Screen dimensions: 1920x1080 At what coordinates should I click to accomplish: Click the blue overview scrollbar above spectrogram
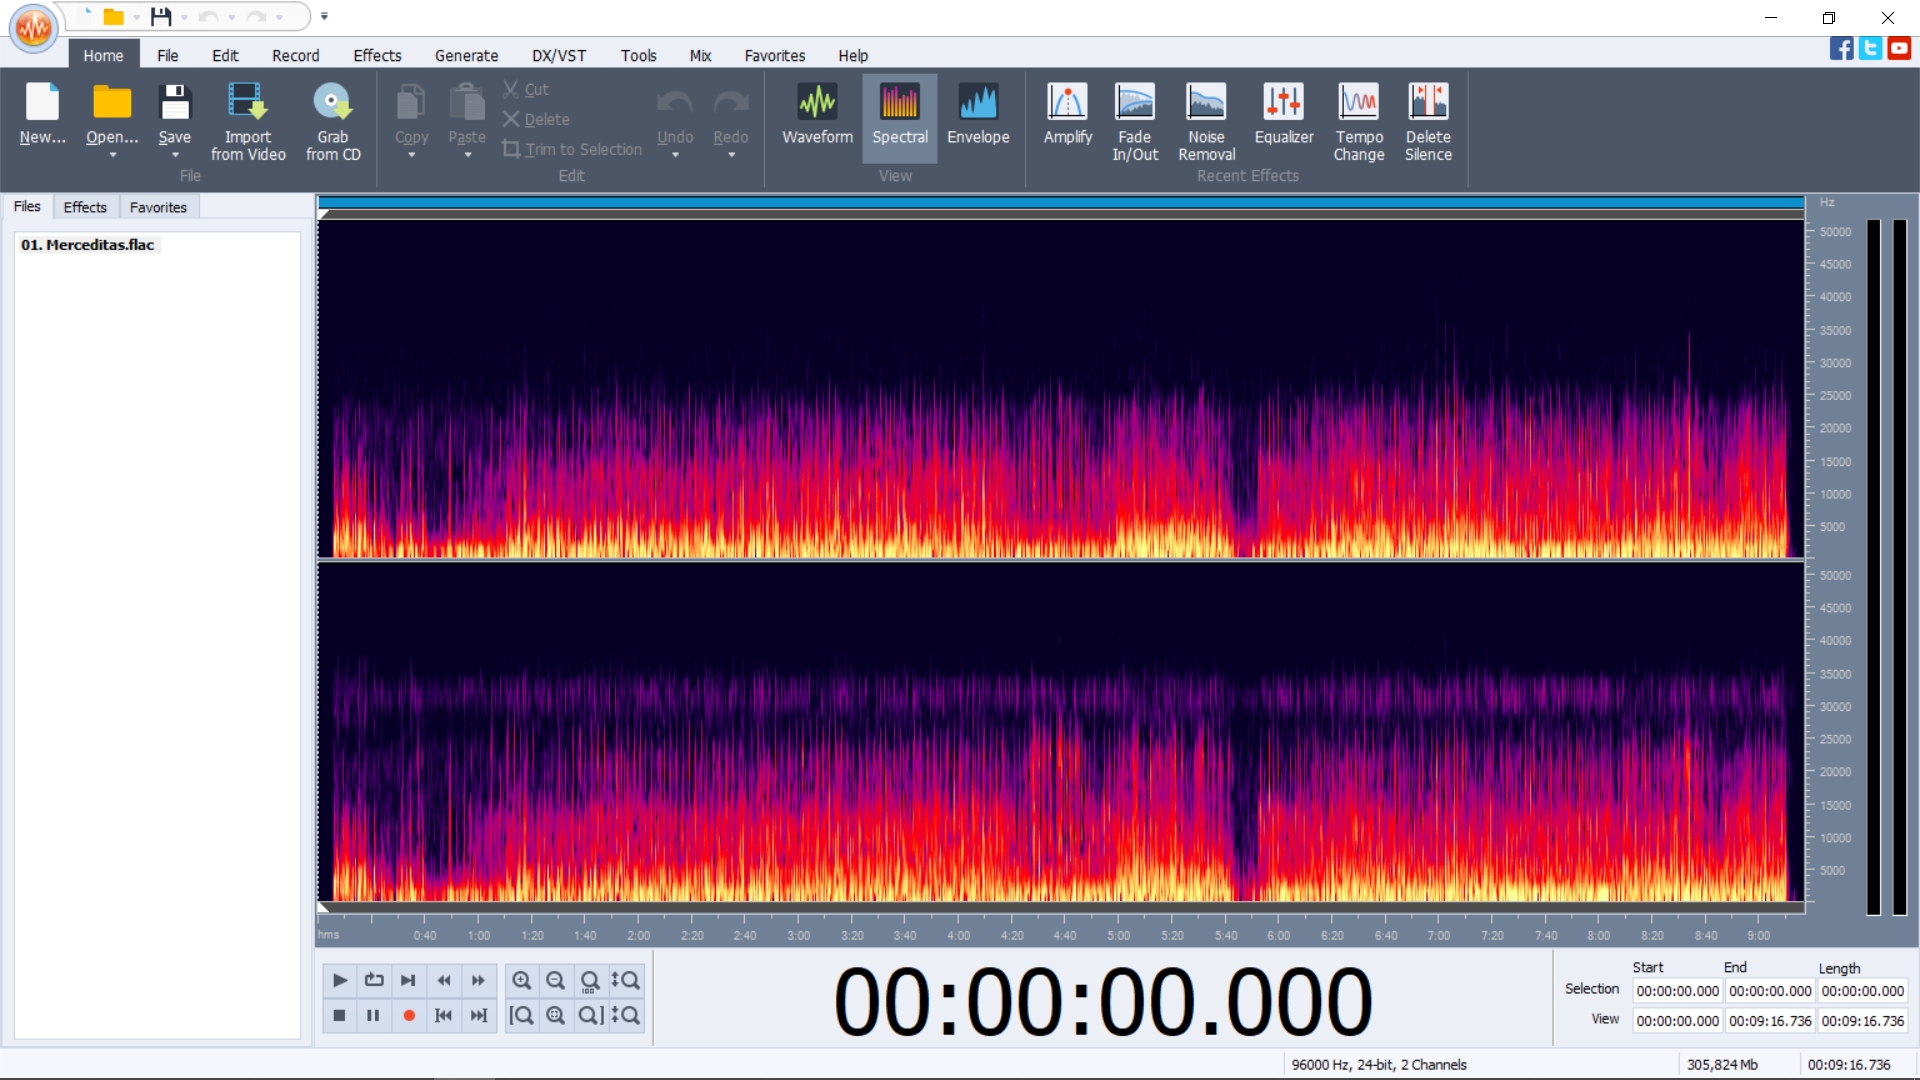pos(1061,203)
